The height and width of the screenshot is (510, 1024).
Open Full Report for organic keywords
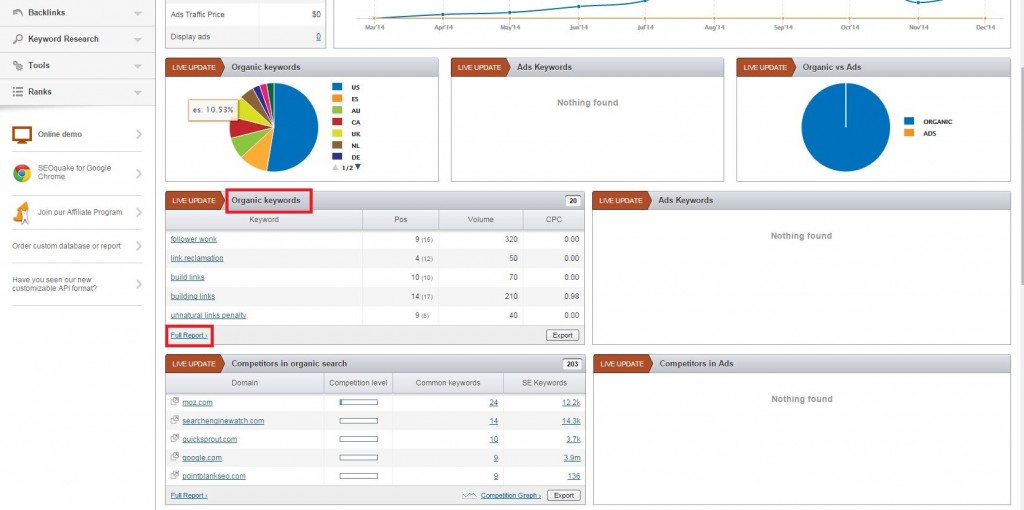(189, 335)
